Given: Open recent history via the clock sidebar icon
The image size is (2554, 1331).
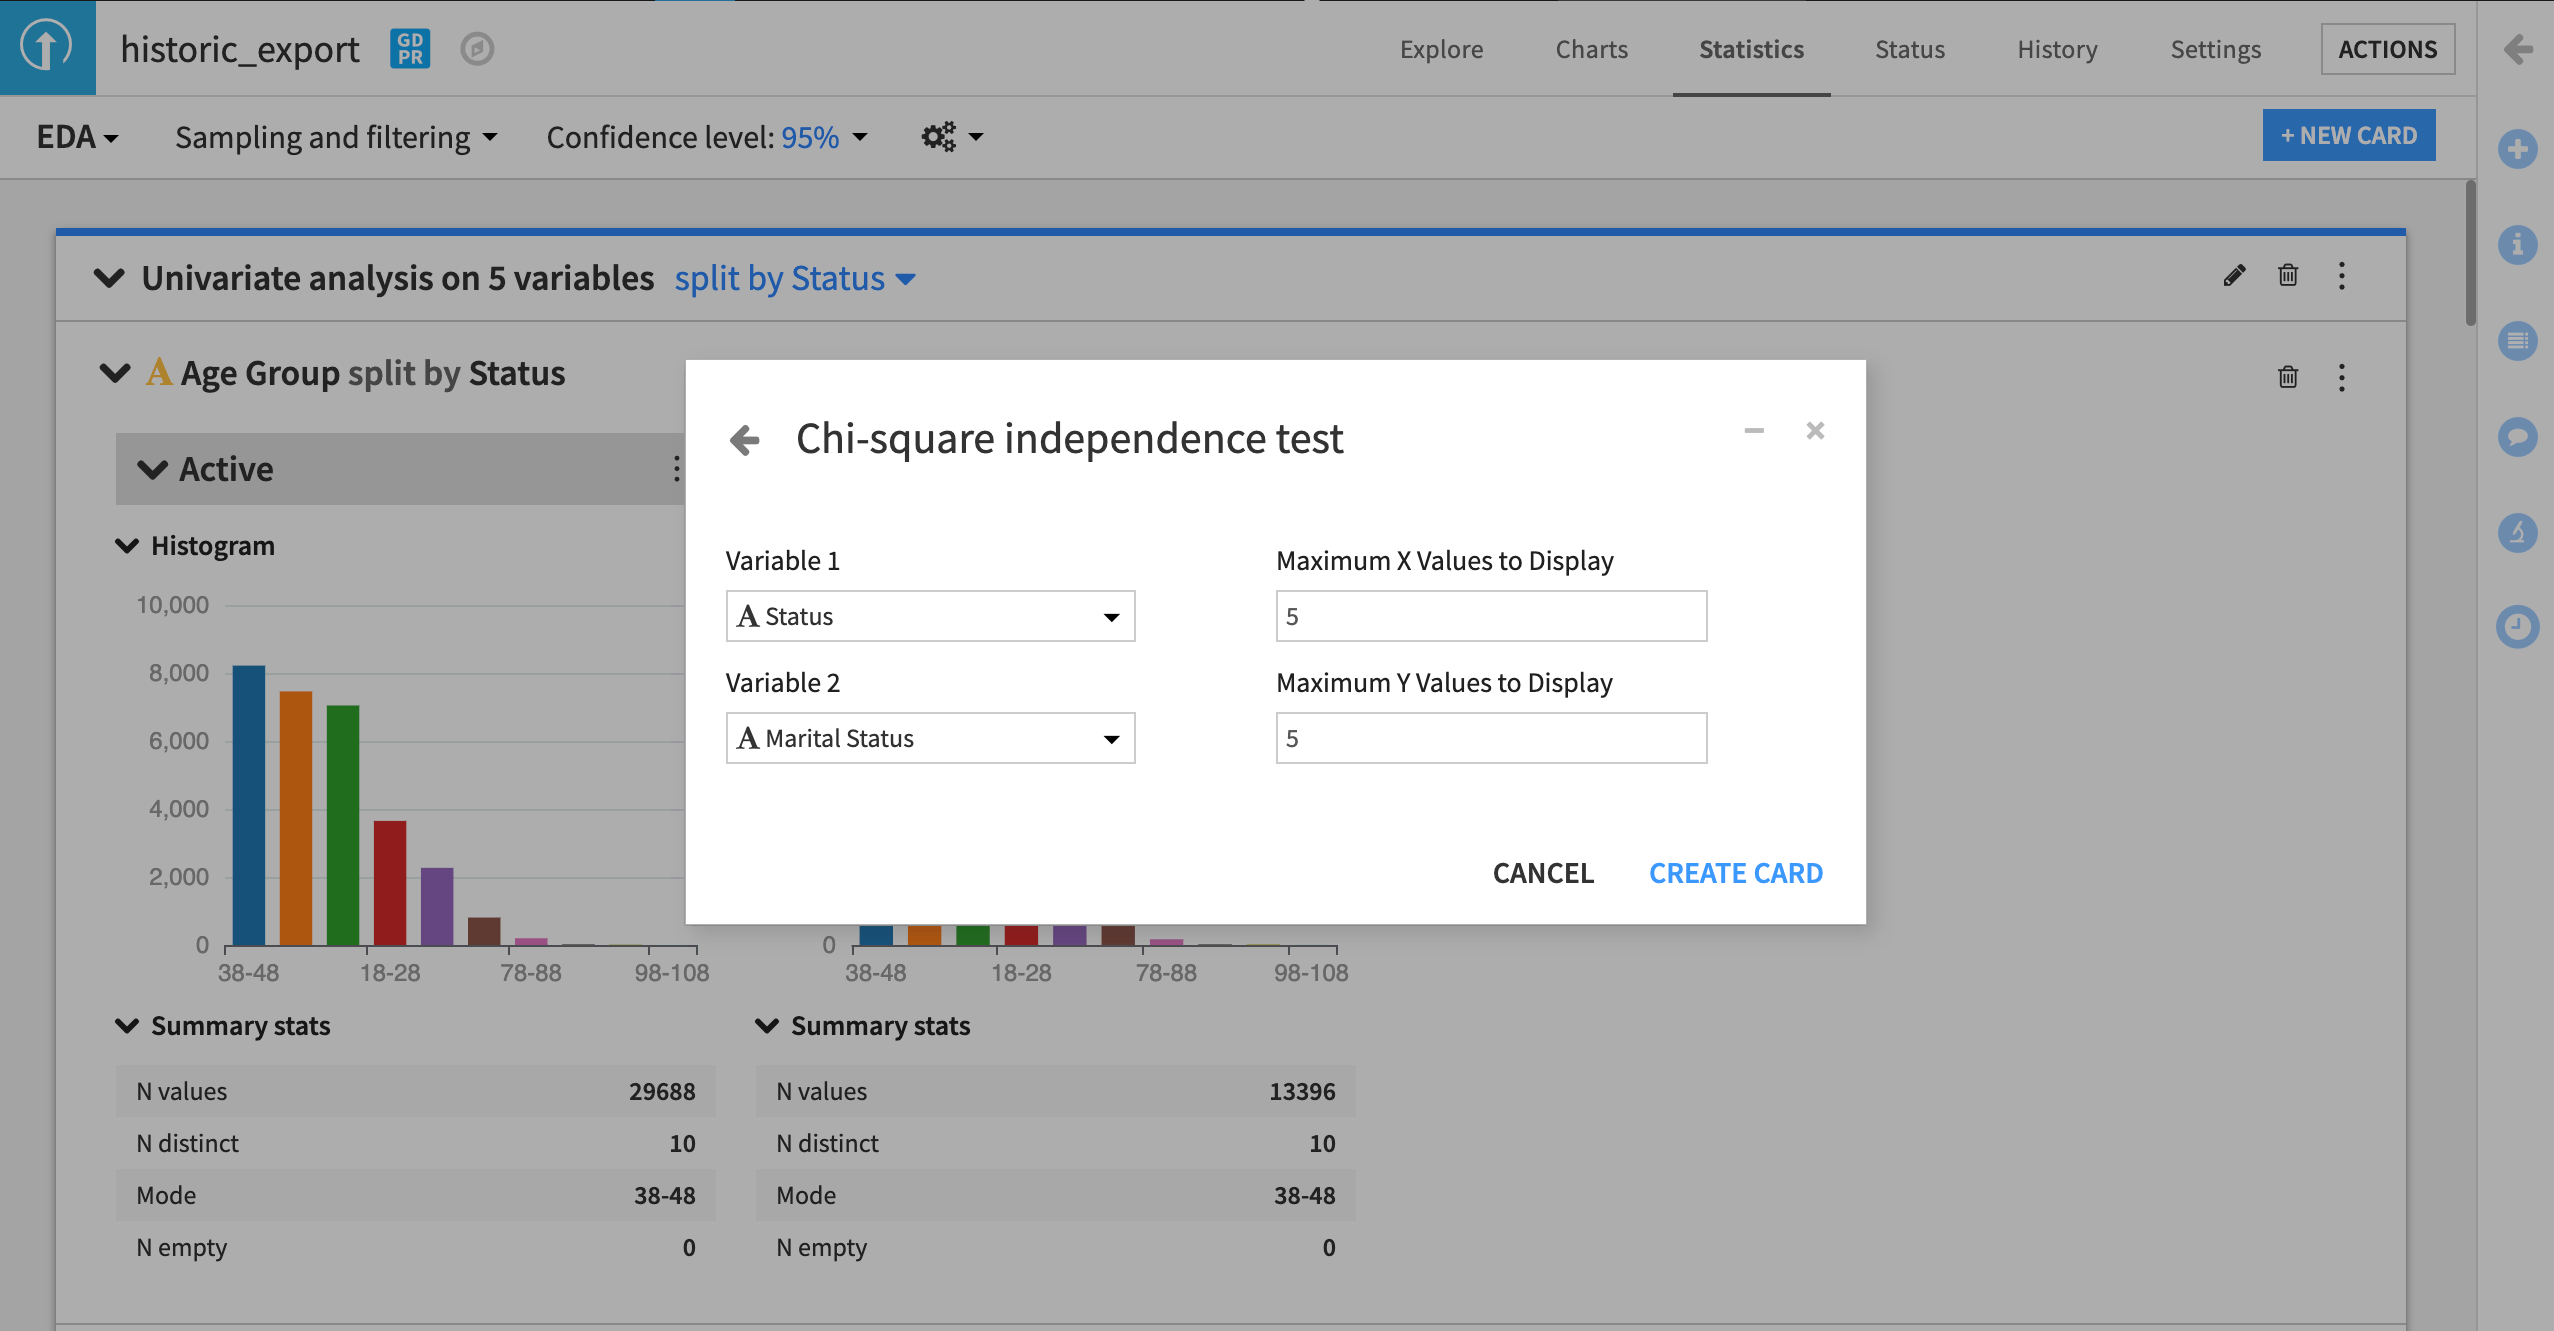Looking at the screenshot, I should point(2518,626).
